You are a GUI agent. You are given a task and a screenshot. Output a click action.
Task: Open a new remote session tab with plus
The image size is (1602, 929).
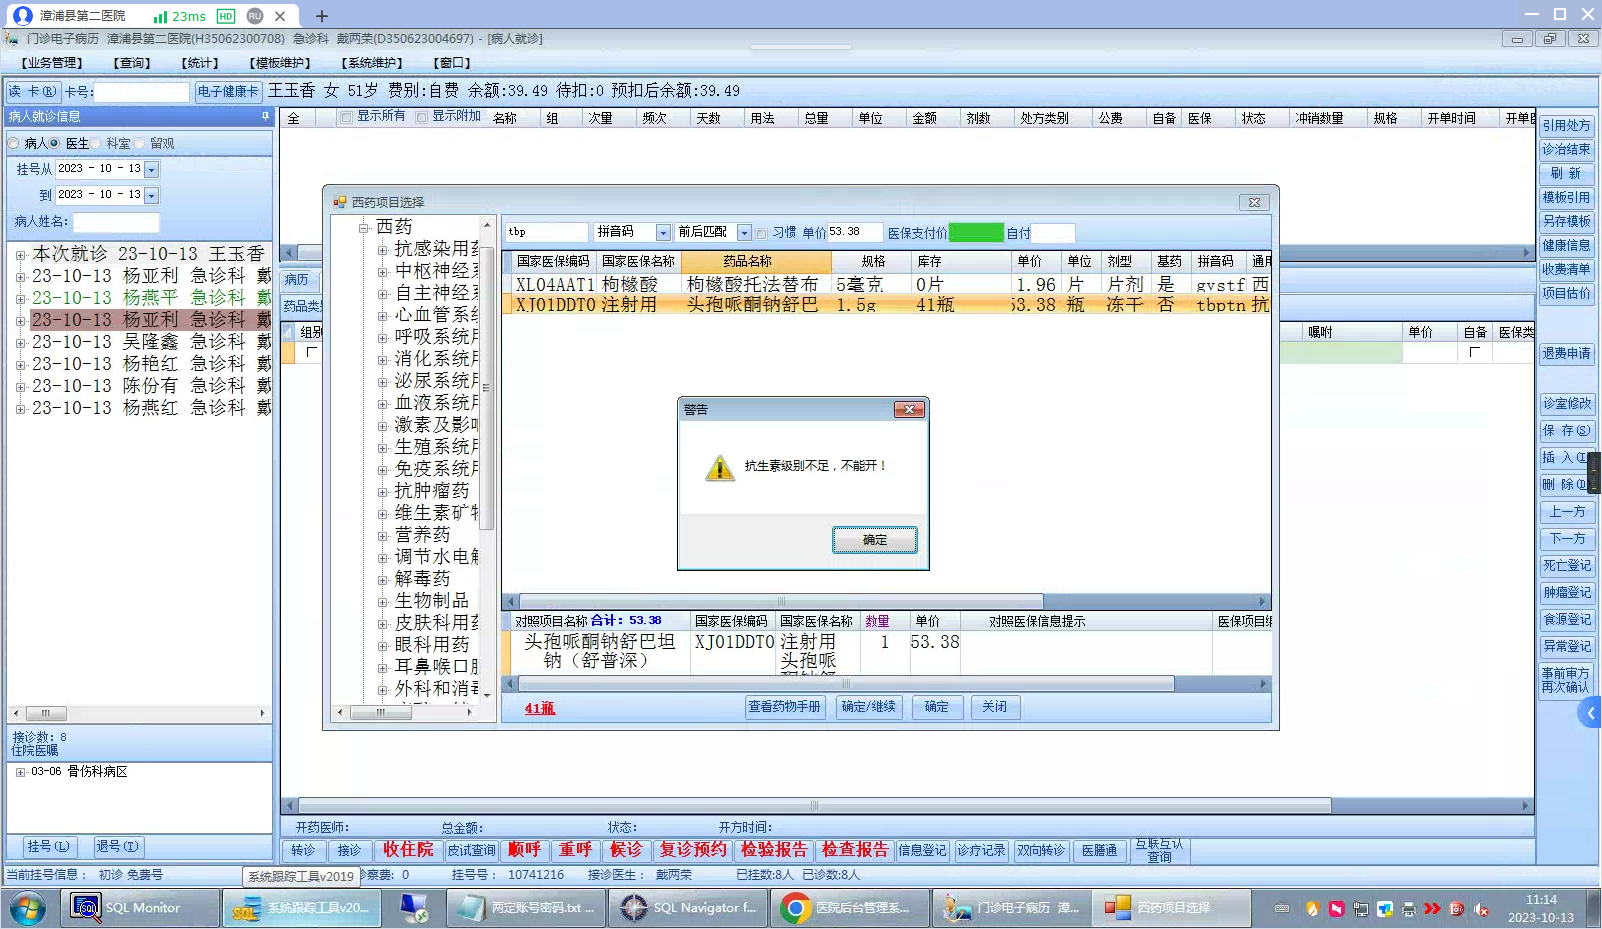coord(322,16)
